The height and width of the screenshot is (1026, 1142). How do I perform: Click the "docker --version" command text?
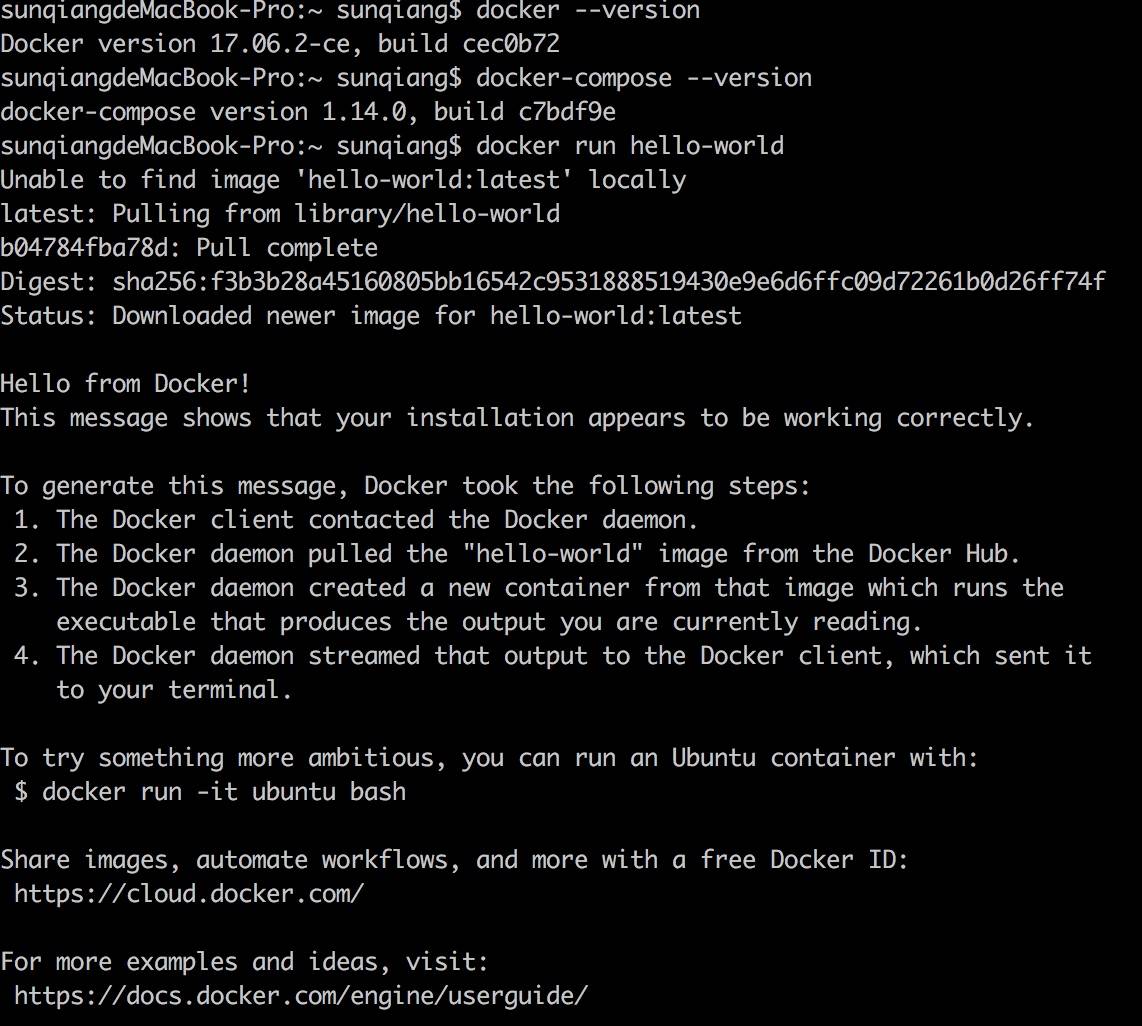[x=588, y=11]
